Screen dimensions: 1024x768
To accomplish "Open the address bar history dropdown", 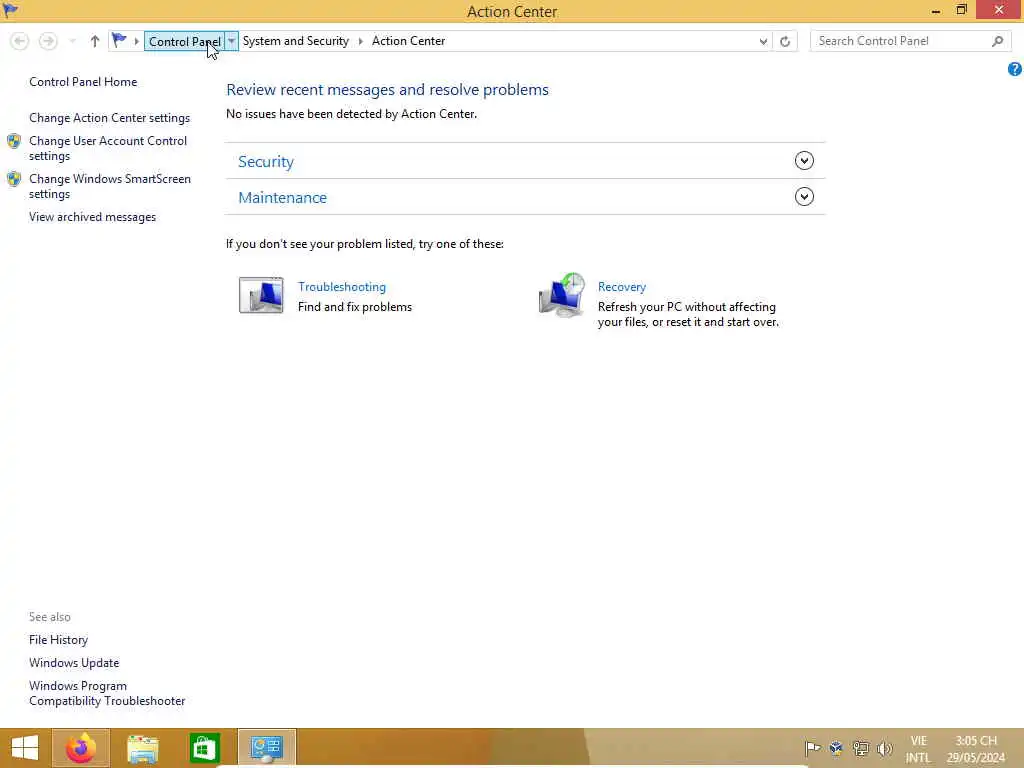I will tap(763, 41).
